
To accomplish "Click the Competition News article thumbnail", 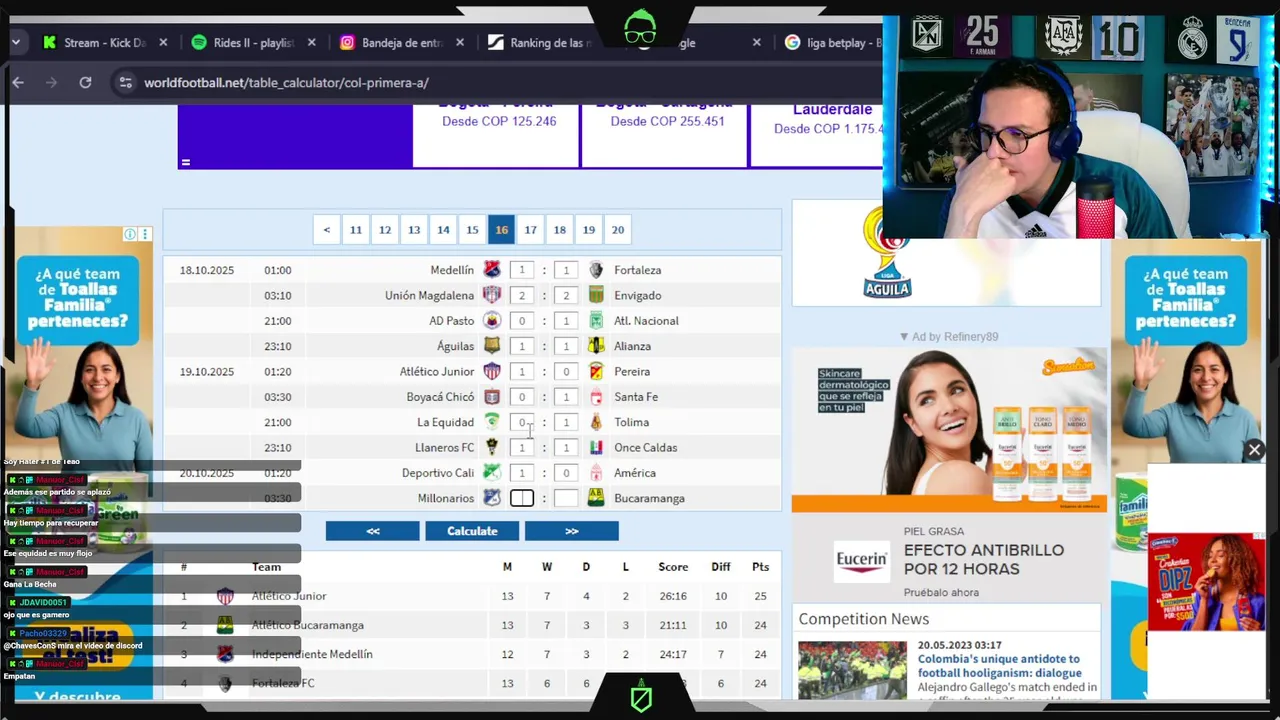I will point(852,669).
